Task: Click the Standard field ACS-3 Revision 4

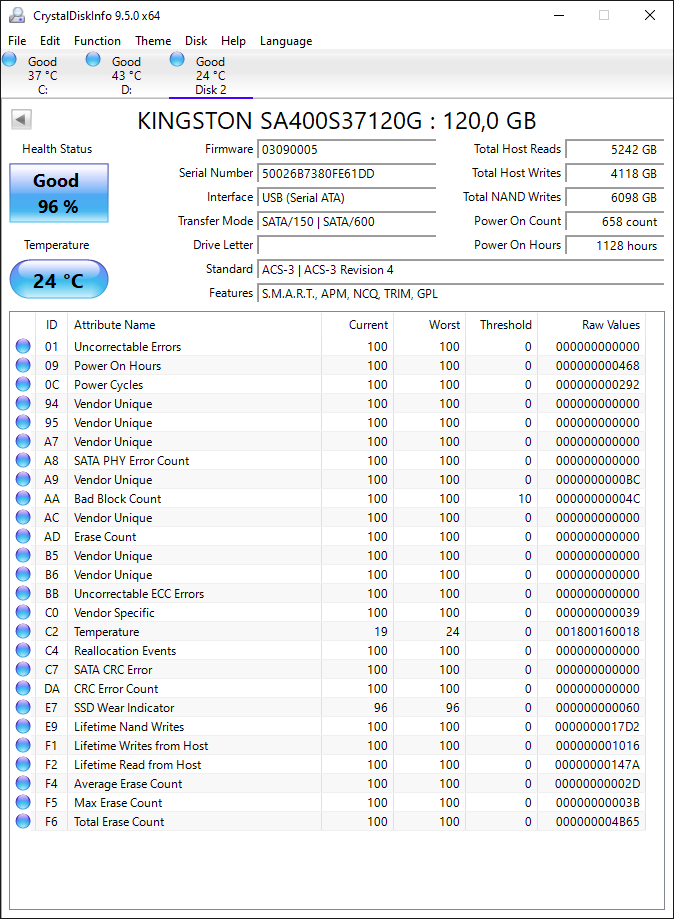Action: point(461,270)
